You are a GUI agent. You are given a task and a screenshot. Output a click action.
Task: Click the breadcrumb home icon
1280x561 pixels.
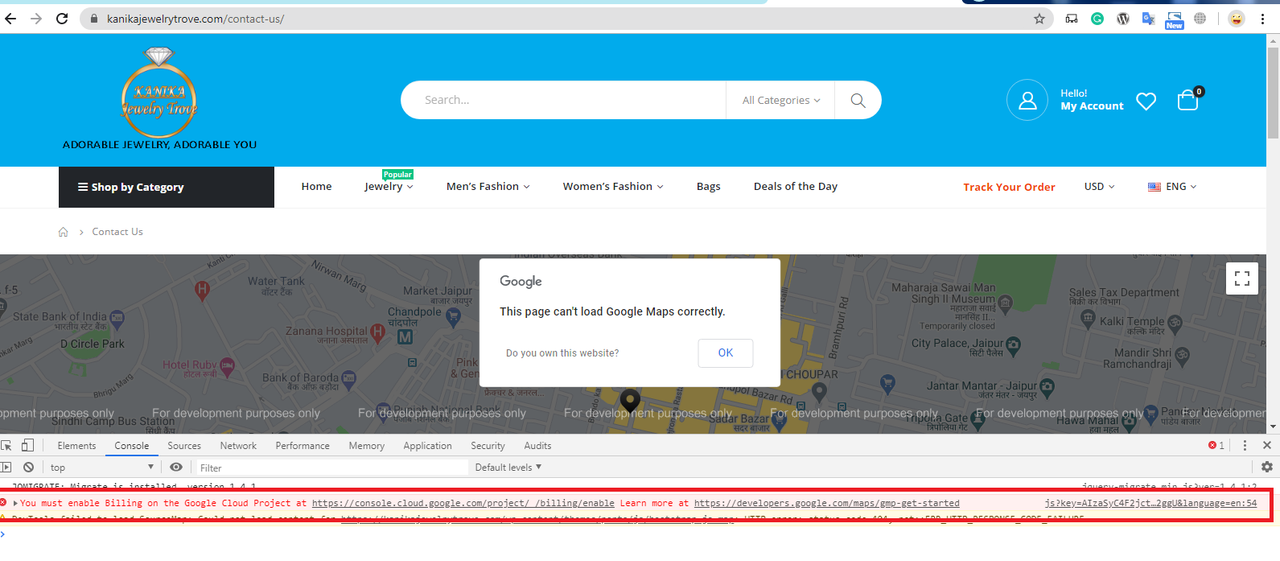(63, 232)
